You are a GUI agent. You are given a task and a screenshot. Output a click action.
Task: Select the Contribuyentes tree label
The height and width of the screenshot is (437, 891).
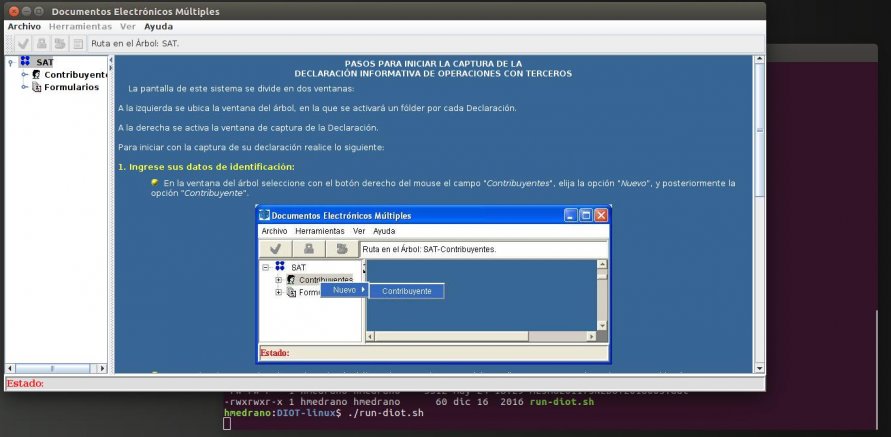pos(76,74)
